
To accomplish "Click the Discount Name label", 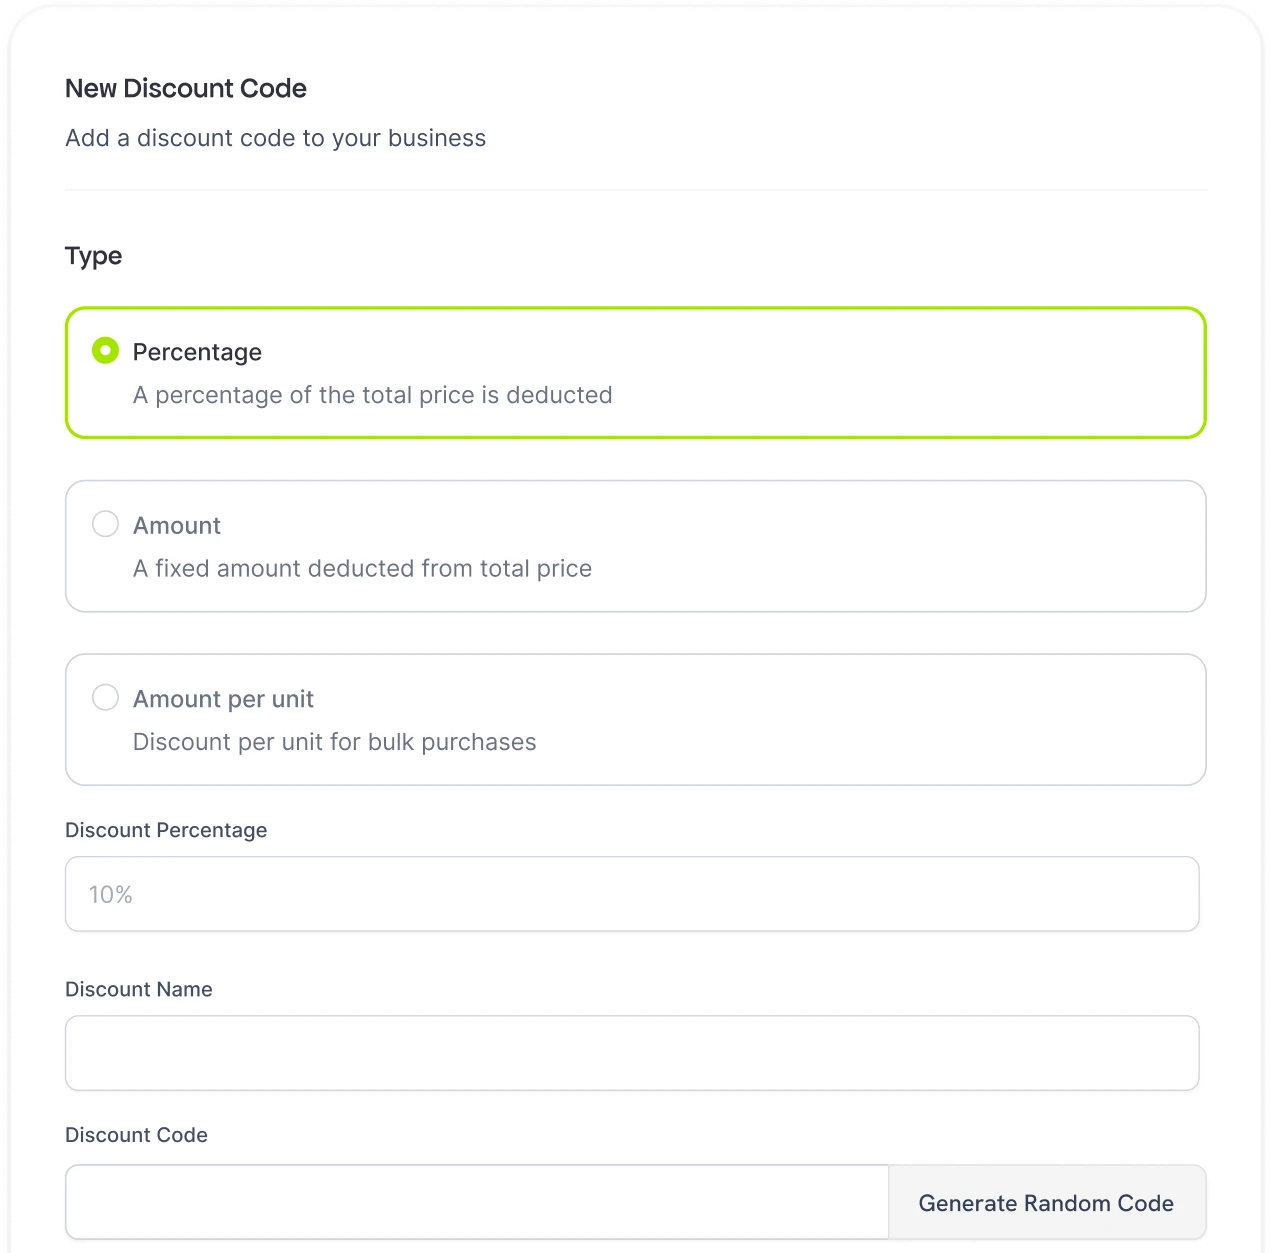I will 138,989.
